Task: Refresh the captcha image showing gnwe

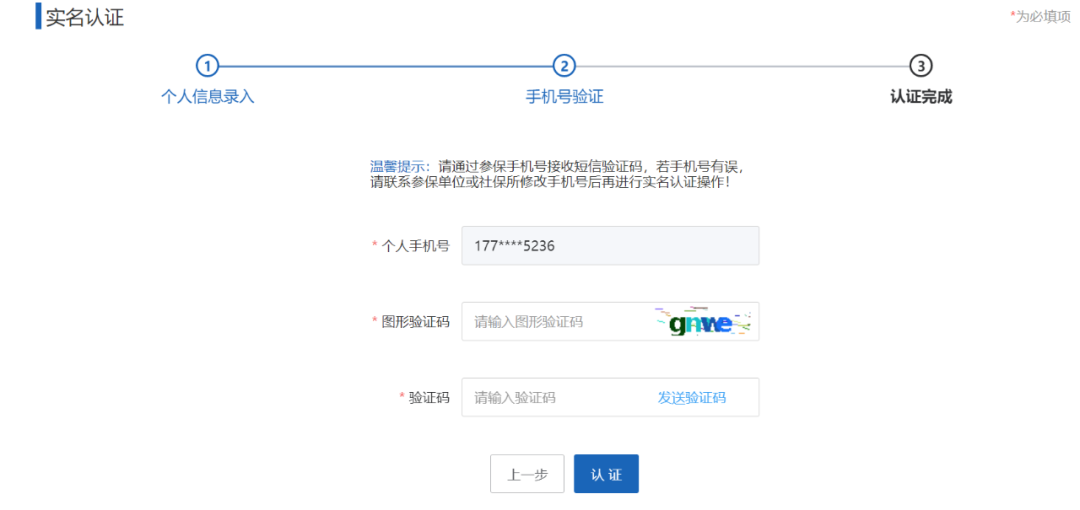Action: (x=703, y=322)
